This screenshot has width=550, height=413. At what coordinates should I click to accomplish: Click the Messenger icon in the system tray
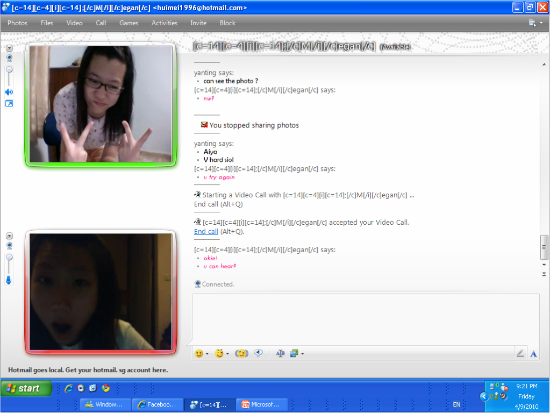[x=504, y=387]
